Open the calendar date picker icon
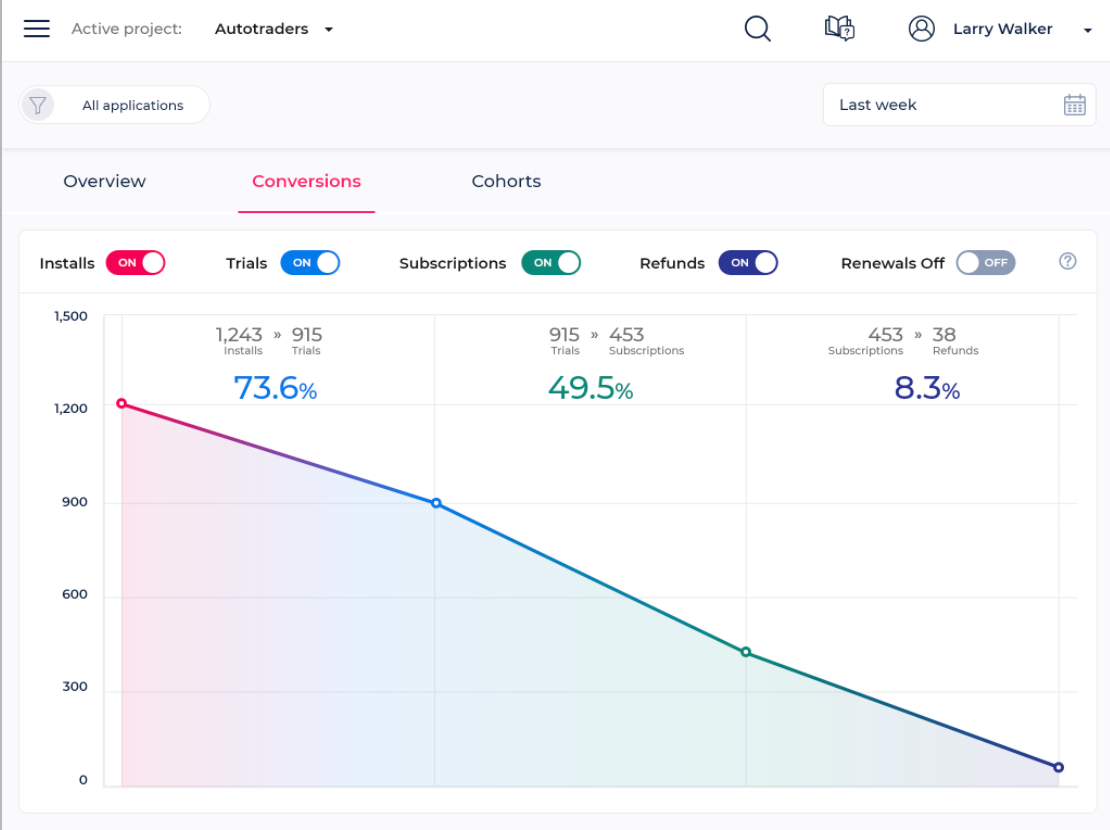The width and height of the screenshot is (1110, 830). tap(1075, 104)
